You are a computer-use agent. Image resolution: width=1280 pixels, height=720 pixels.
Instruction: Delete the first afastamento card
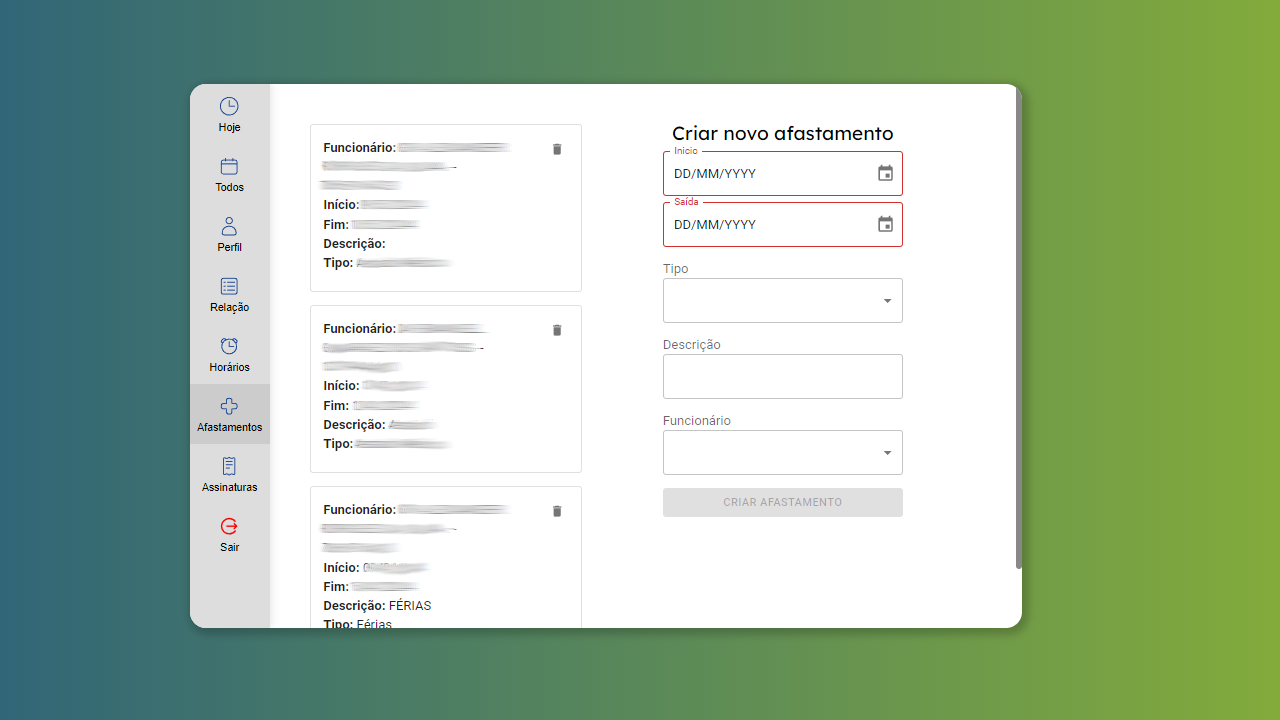(x=557, y=149)
